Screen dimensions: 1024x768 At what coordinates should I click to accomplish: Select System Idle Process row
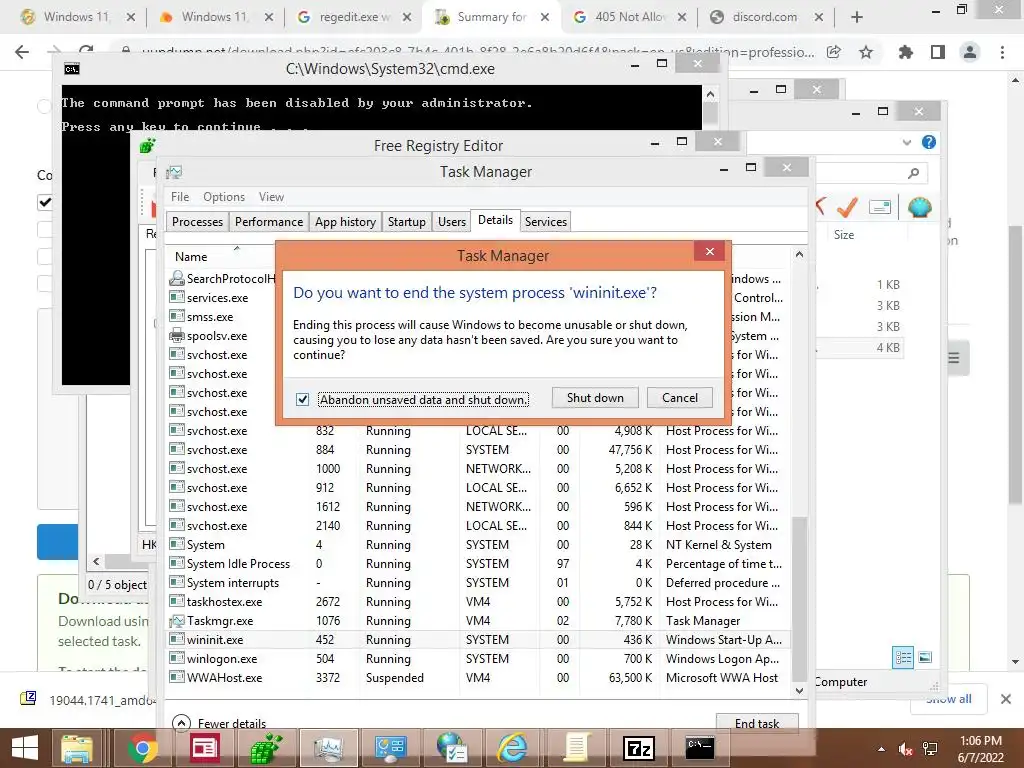478,564
